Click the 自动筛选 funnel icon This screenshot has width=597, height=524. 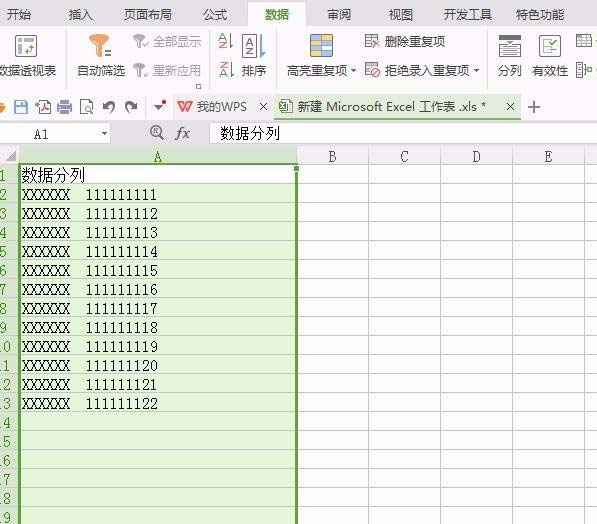(x=100, y=45)
